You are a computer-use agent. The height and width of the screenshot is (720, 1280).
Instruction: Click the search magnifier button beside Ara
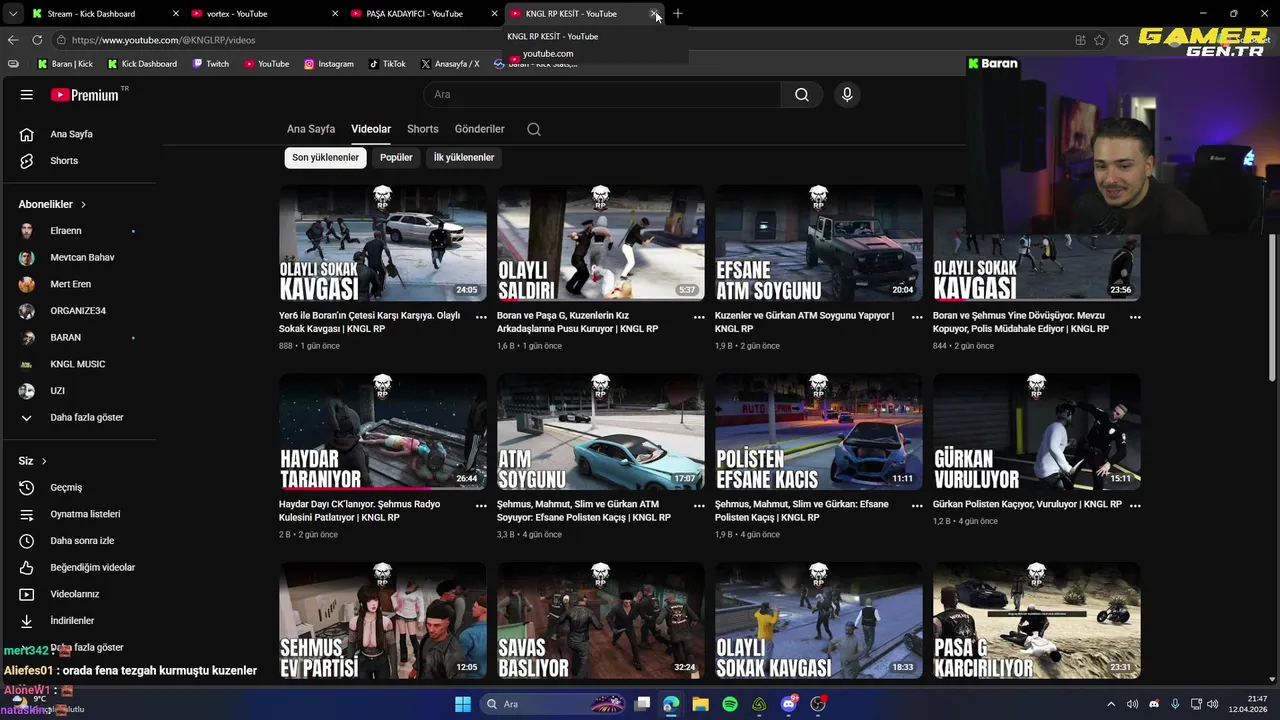pos(802,95)
